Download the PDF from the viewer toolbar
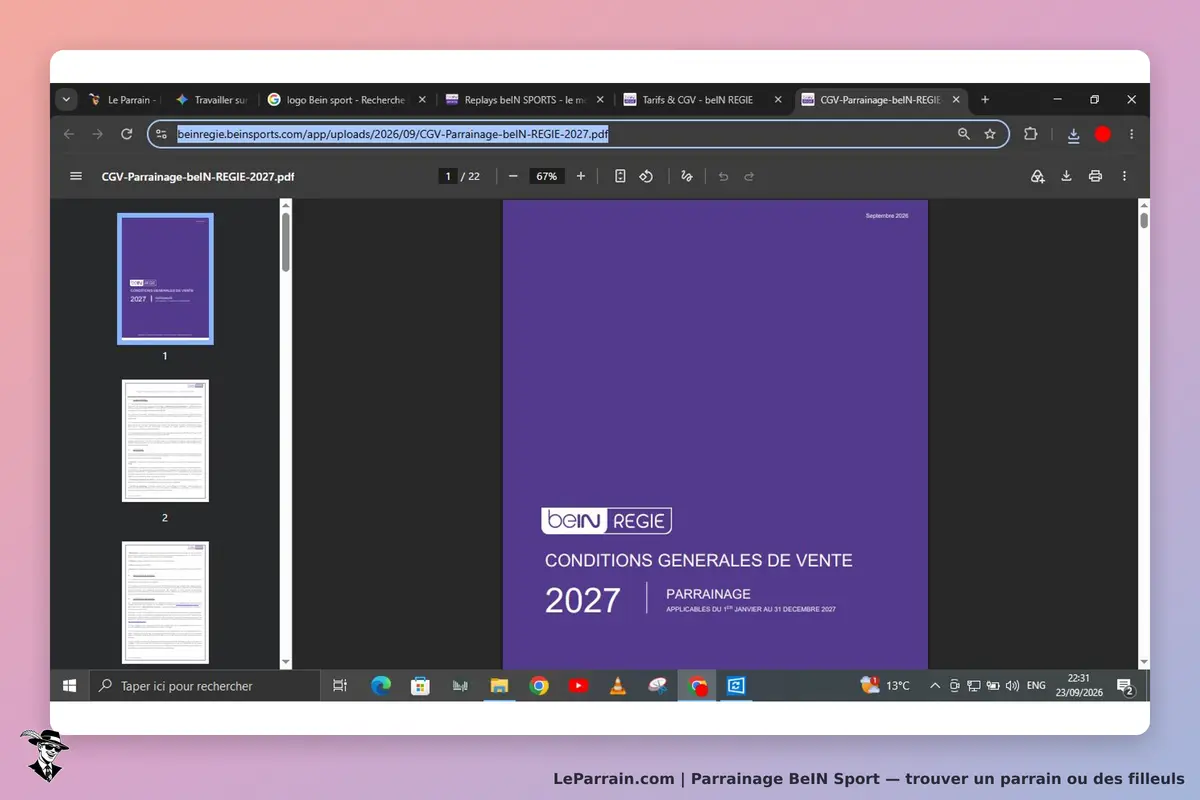Image resolution: width=1200 pixels, height=800 pixels. coord(1066,176)
